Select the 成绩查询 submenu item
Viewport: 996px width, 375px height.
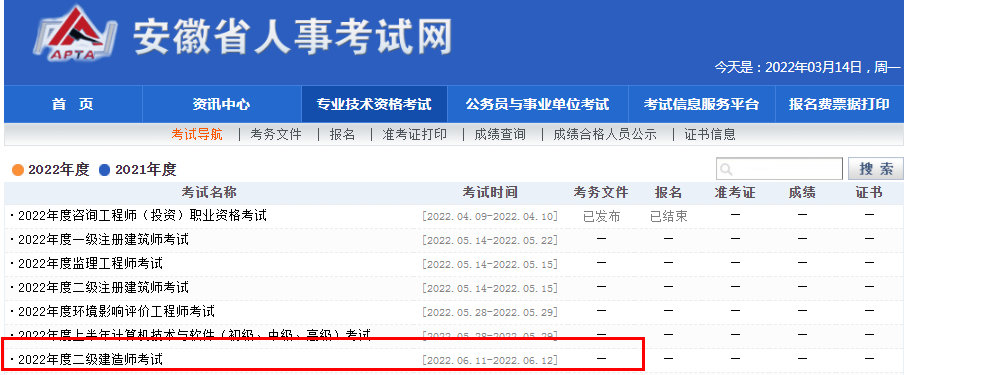[x=500, y=135]
